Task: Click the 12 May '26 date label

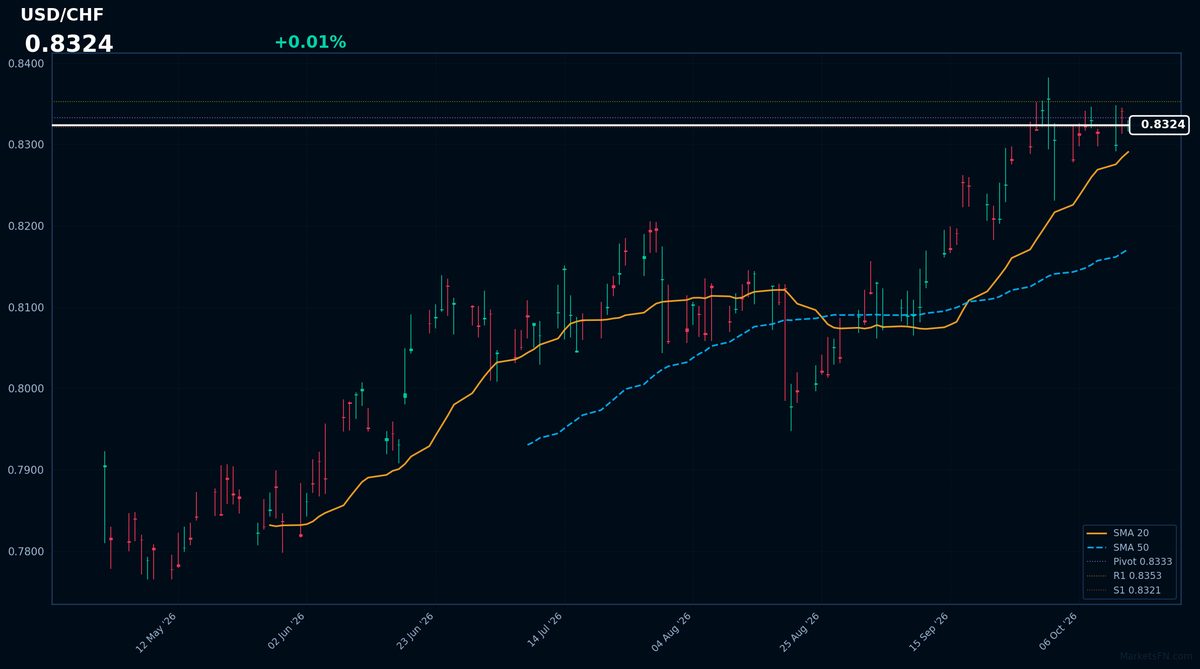Action: (156, 632)
